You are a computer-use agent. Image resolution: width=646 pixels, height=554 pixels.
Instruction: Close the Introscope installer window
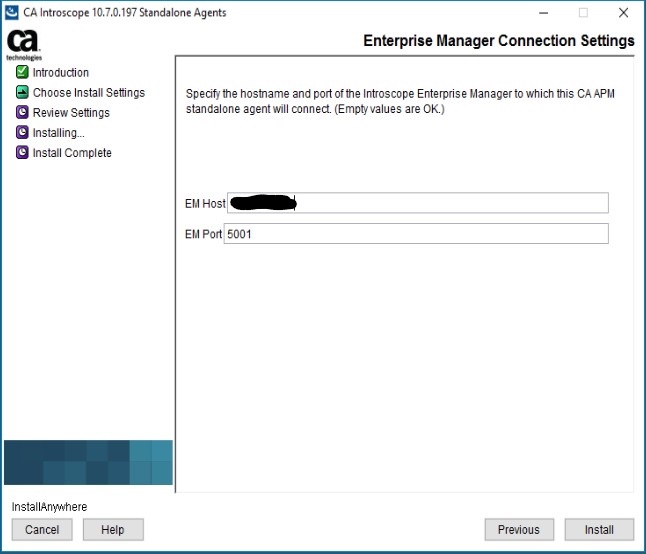623,13
